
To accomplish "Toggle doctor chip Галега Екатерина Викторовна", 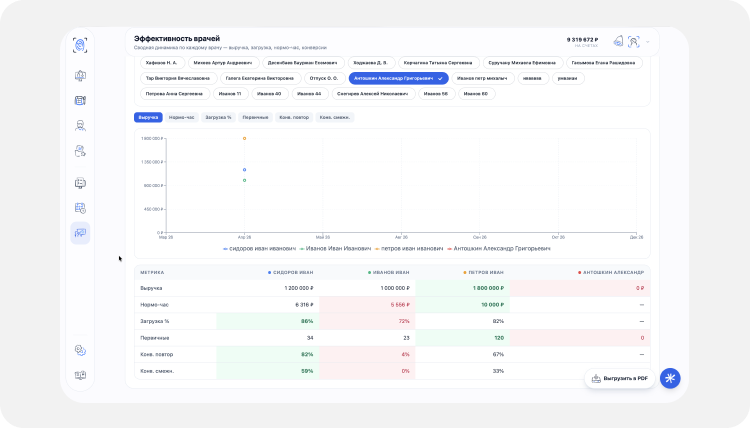I will [x=260, y=78].
